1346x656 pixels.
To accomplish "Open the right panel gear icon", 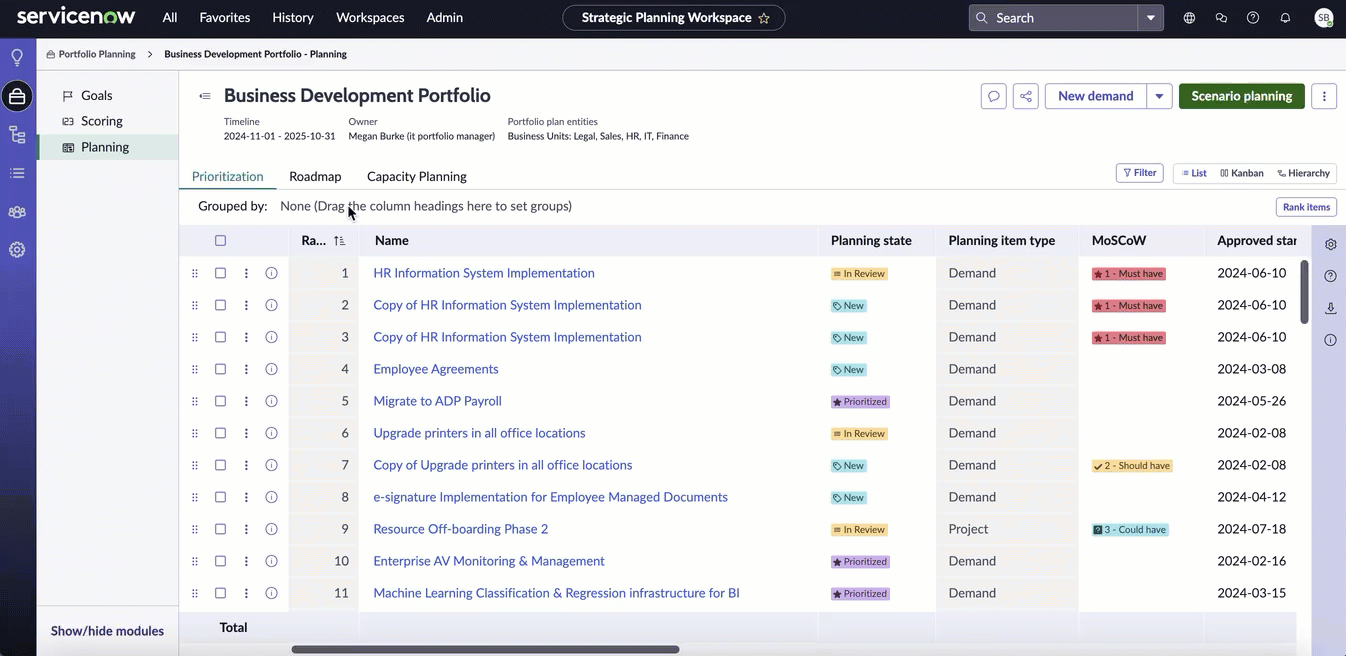I will pos(1330,245).
